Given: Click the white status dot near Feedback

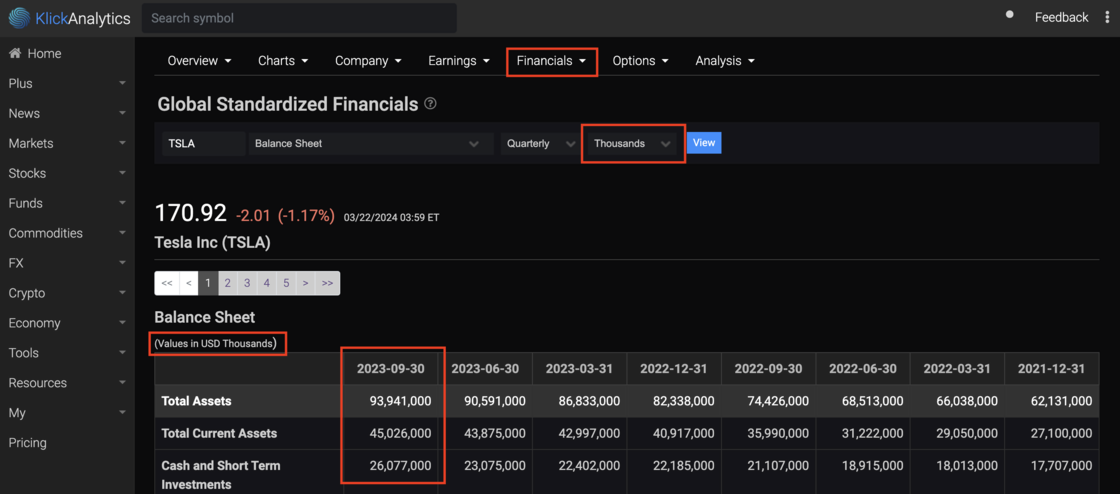Looking at the screenshot, I should (x=1009, y=14).
